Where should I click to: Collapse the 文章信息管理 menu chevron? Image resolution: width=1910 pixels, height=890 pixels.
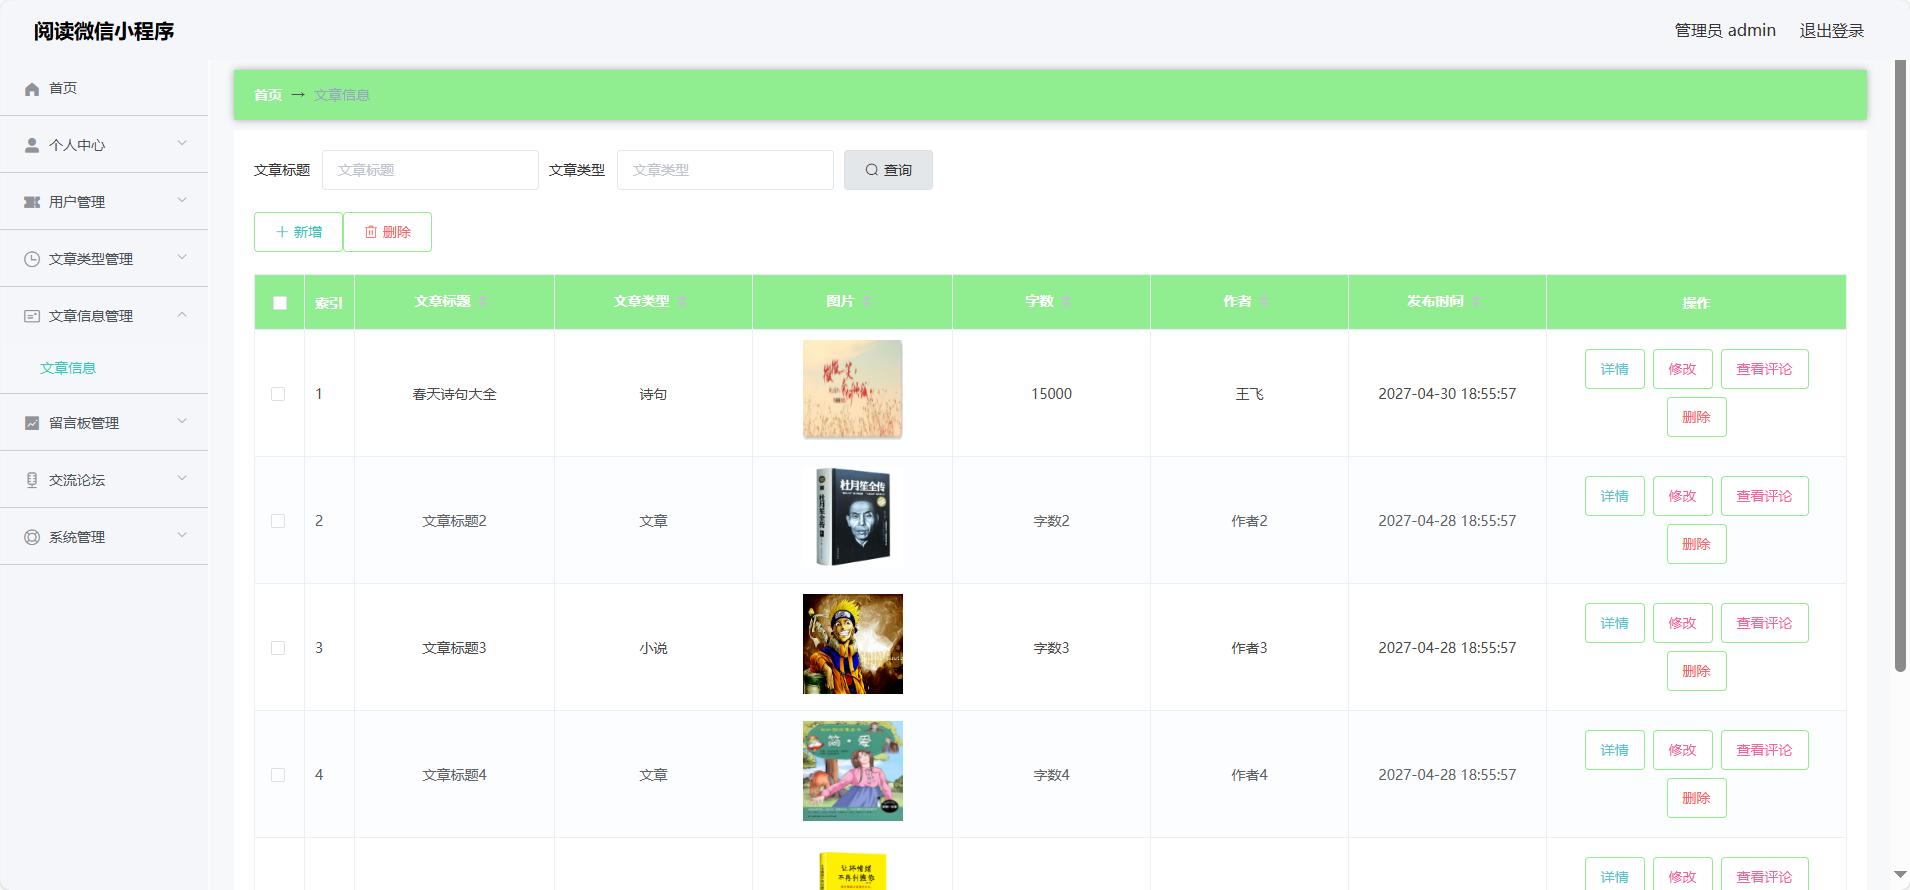click(x=182, y=314)
